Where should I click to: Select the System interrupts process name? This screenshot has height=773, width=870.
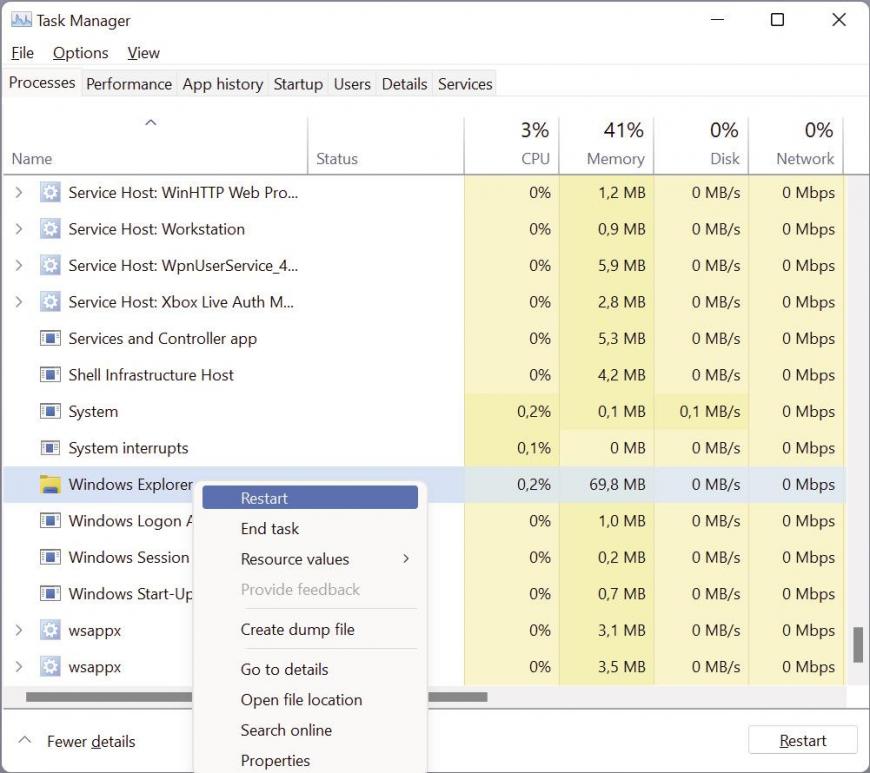click(x=128, y=448)
